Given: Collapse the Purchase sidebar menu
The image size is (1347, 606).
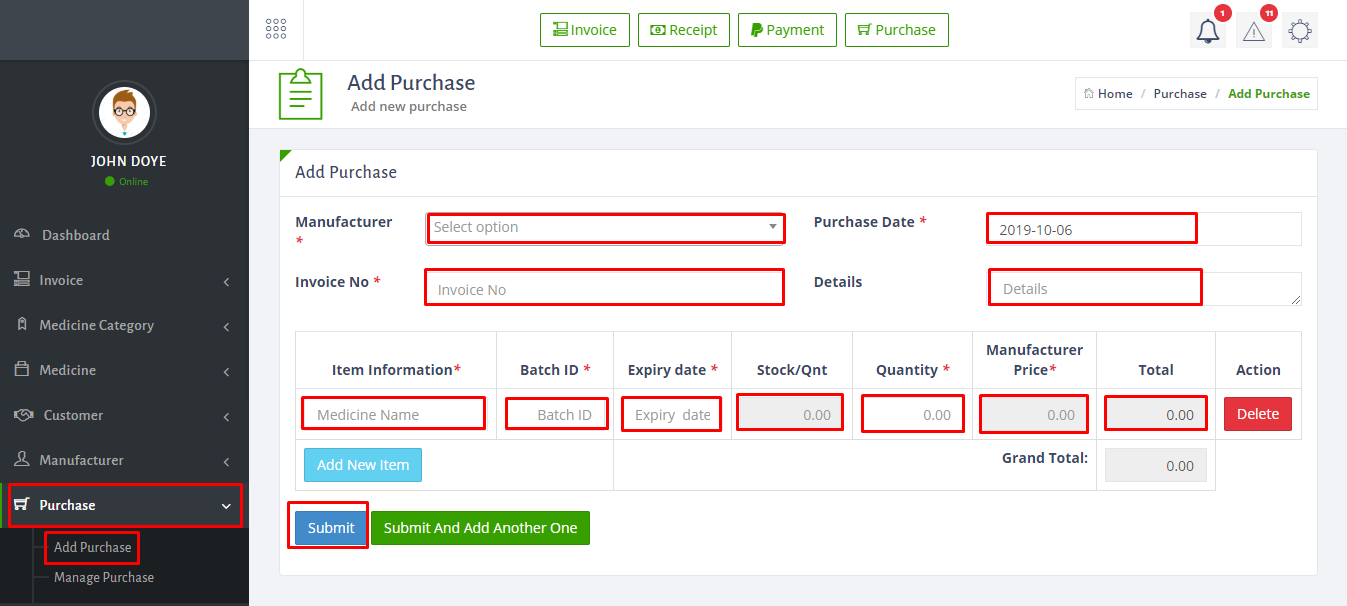Looking at the screenshot, I should pyautogui.click(x=124, y=505).
